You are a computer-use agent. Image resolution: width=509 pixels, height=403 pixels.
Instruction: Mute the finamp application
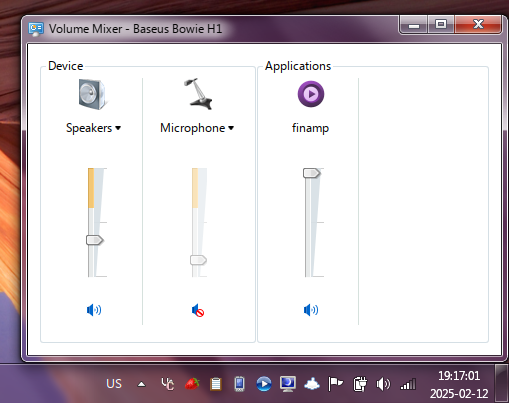pyautogui.click(x=311, y=310)
